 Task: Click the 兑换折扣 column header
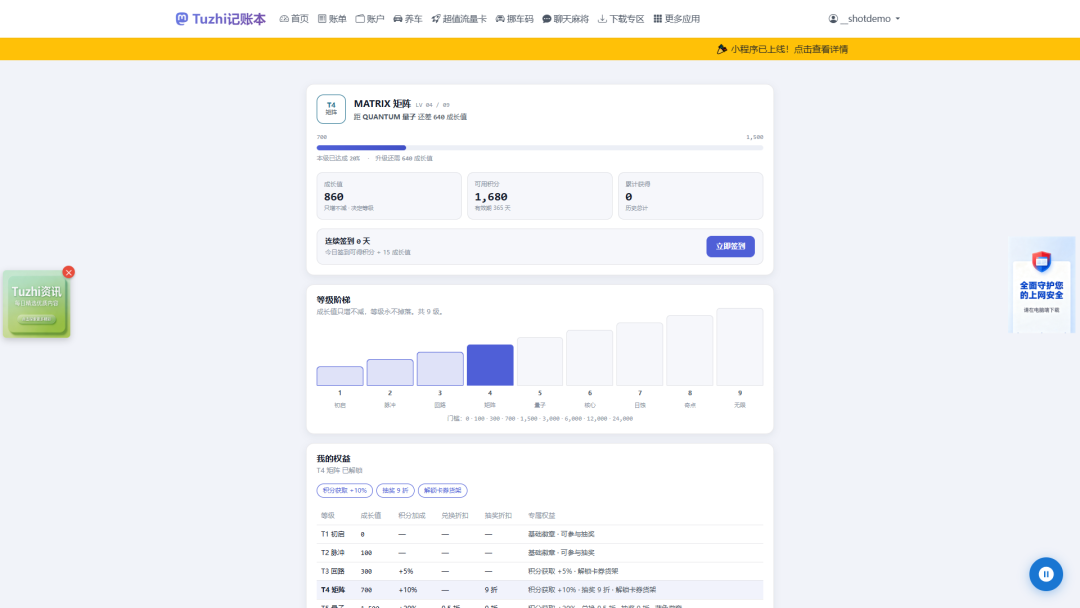click(455, 515)
